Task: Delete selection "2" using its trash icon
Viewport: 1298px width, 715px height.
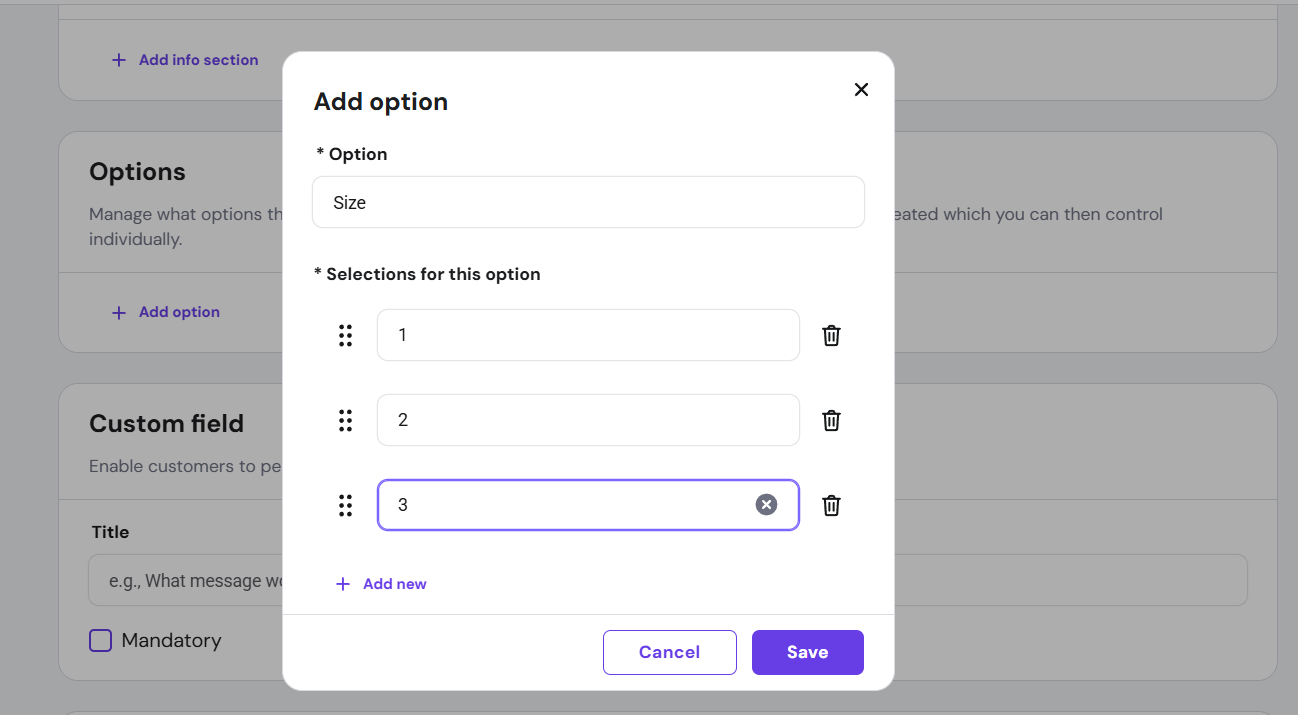Action: pos(831,420)
